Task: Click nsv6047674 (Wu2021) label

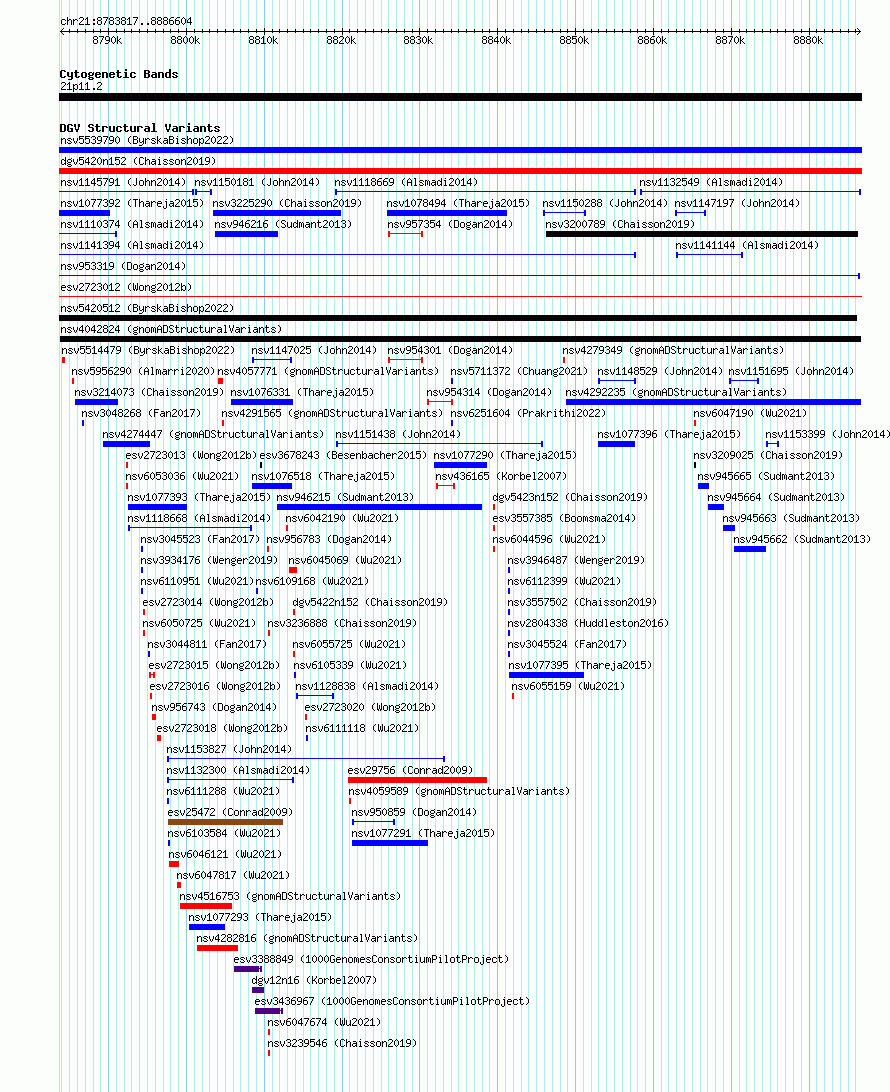Action: pos(324,1022)
